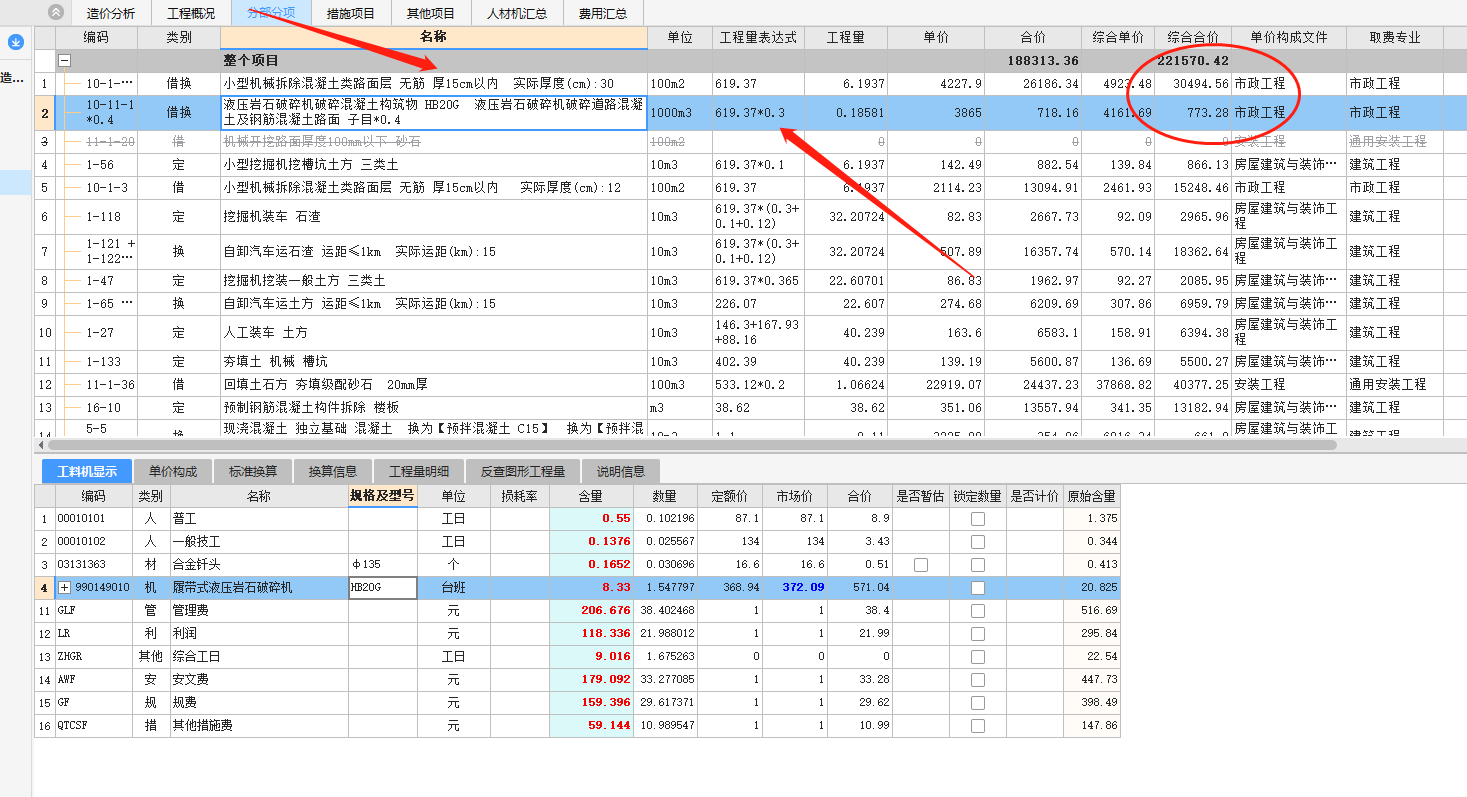The width and height of the screenshot is (1467, 797).
Task: Toggle 锁定数量 checkbox for 其他措施费
Action: [x=978, y=726]
